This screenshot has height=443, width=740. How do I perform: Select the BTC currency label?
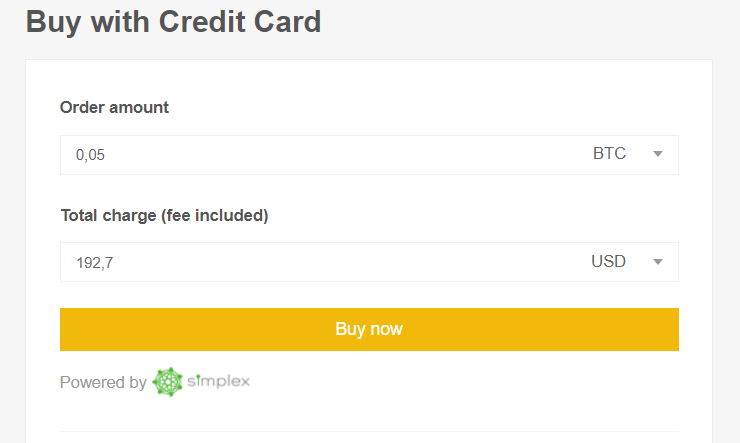click(x=609, y=153)
